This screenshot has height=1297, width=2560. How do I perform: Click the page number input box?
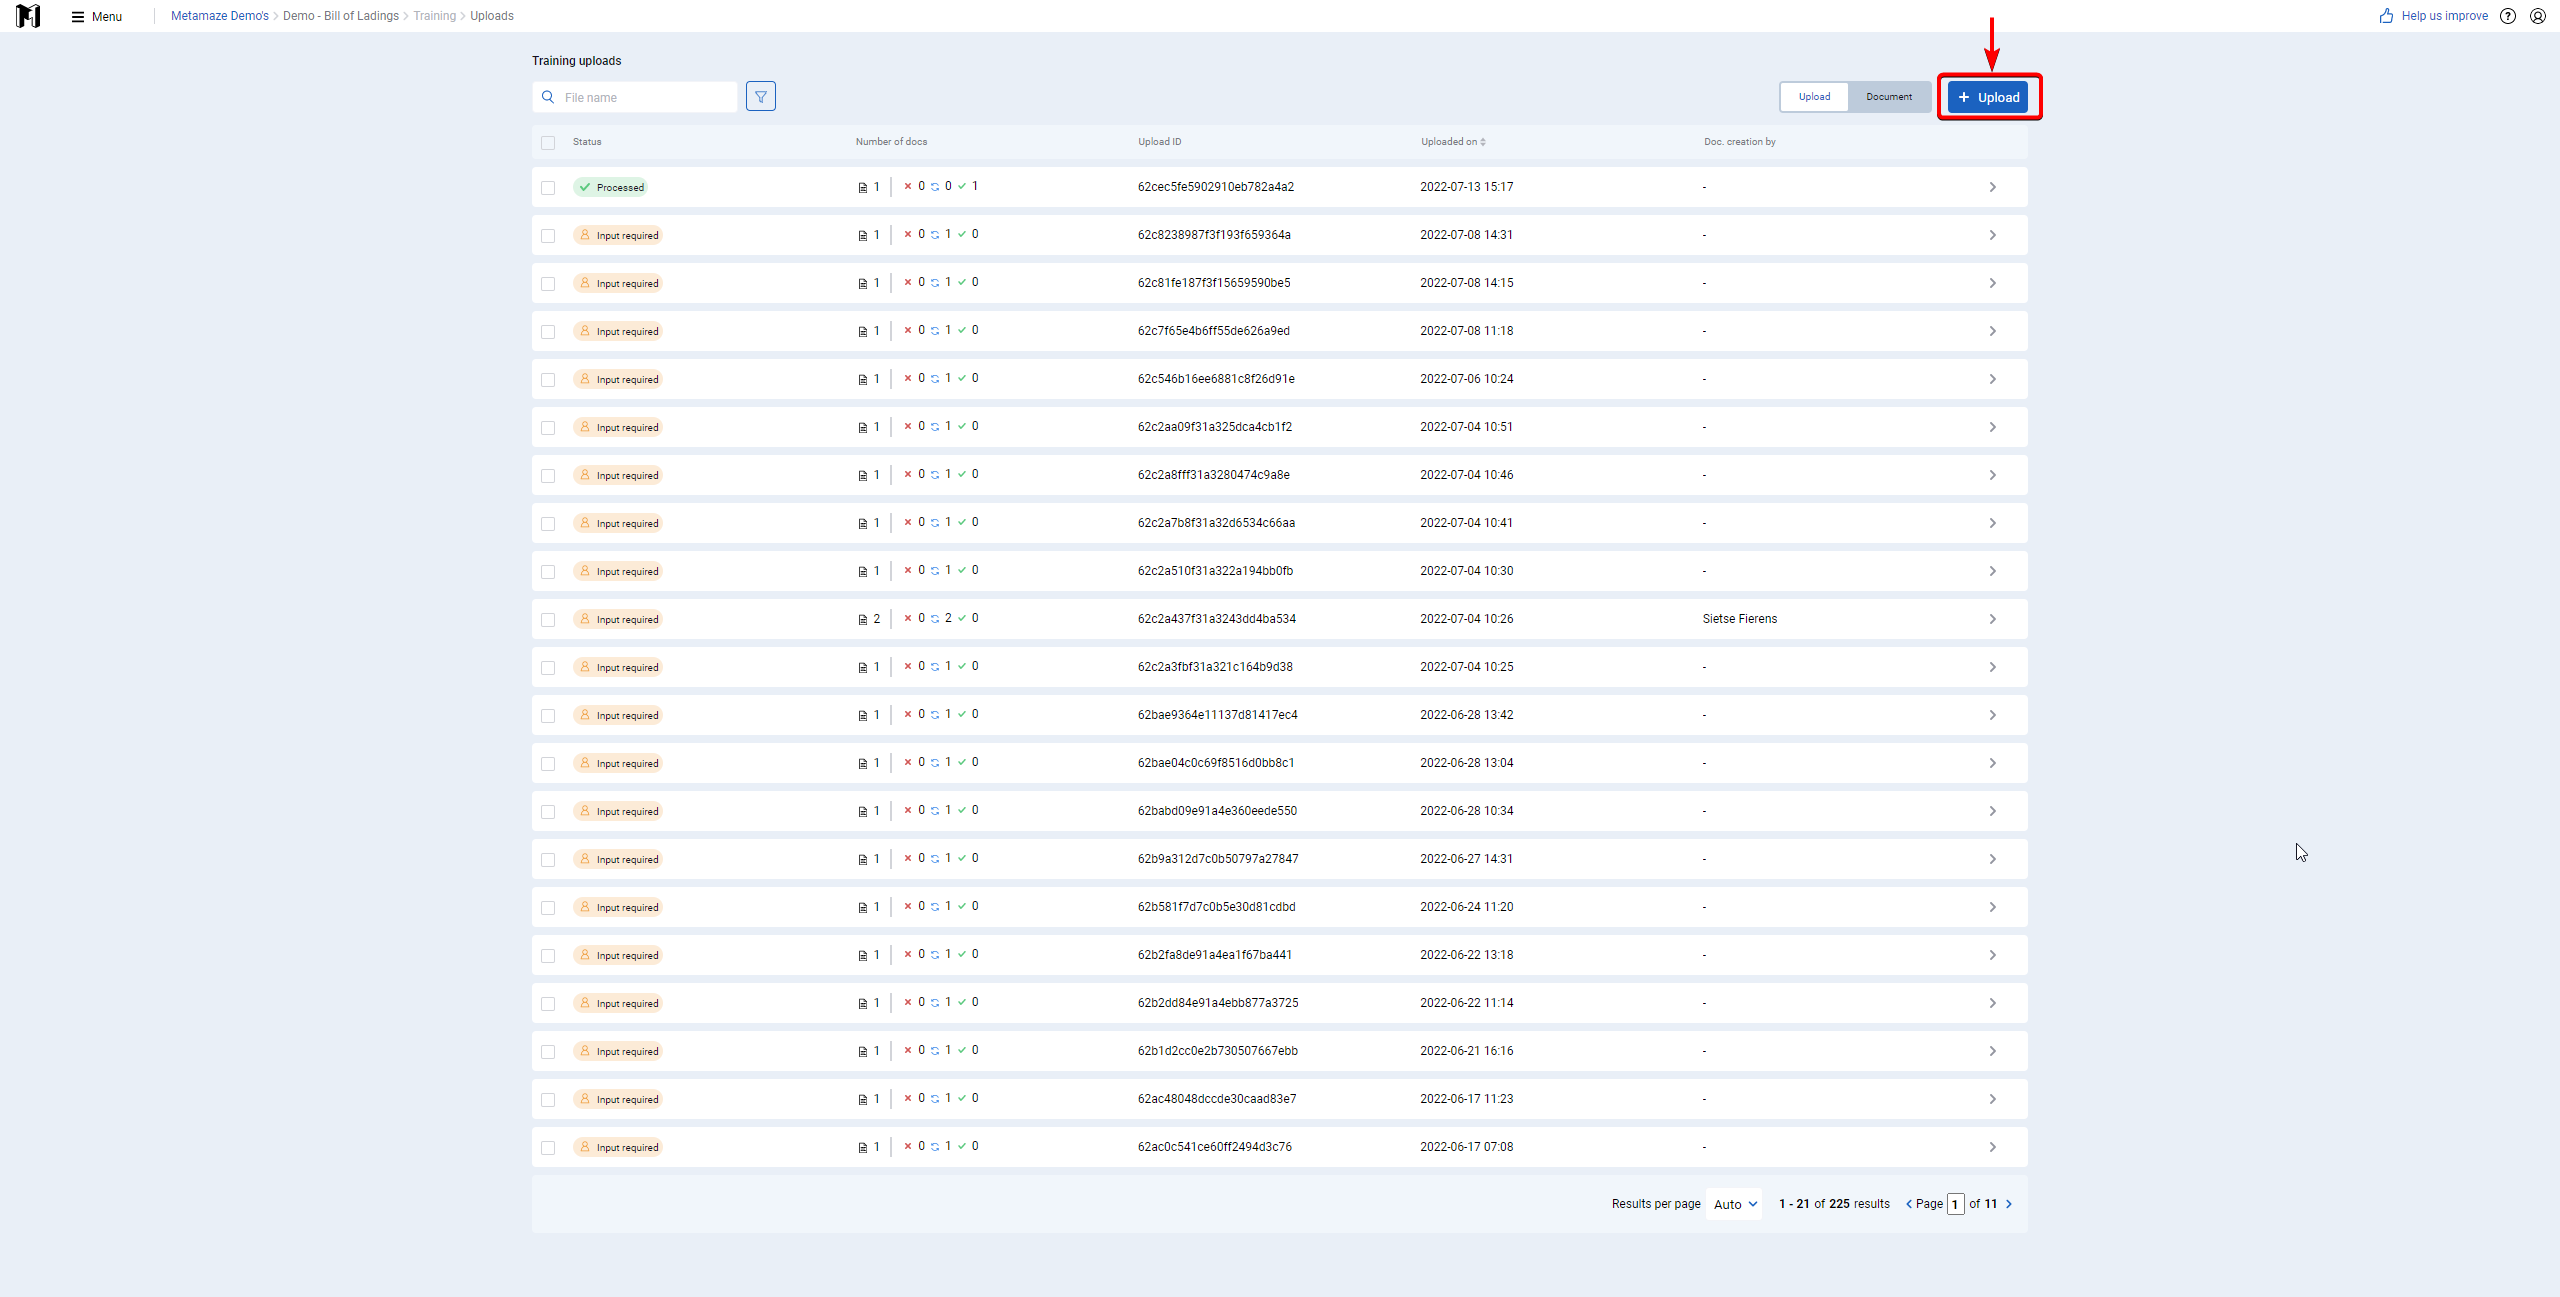click(1955, 1204)
